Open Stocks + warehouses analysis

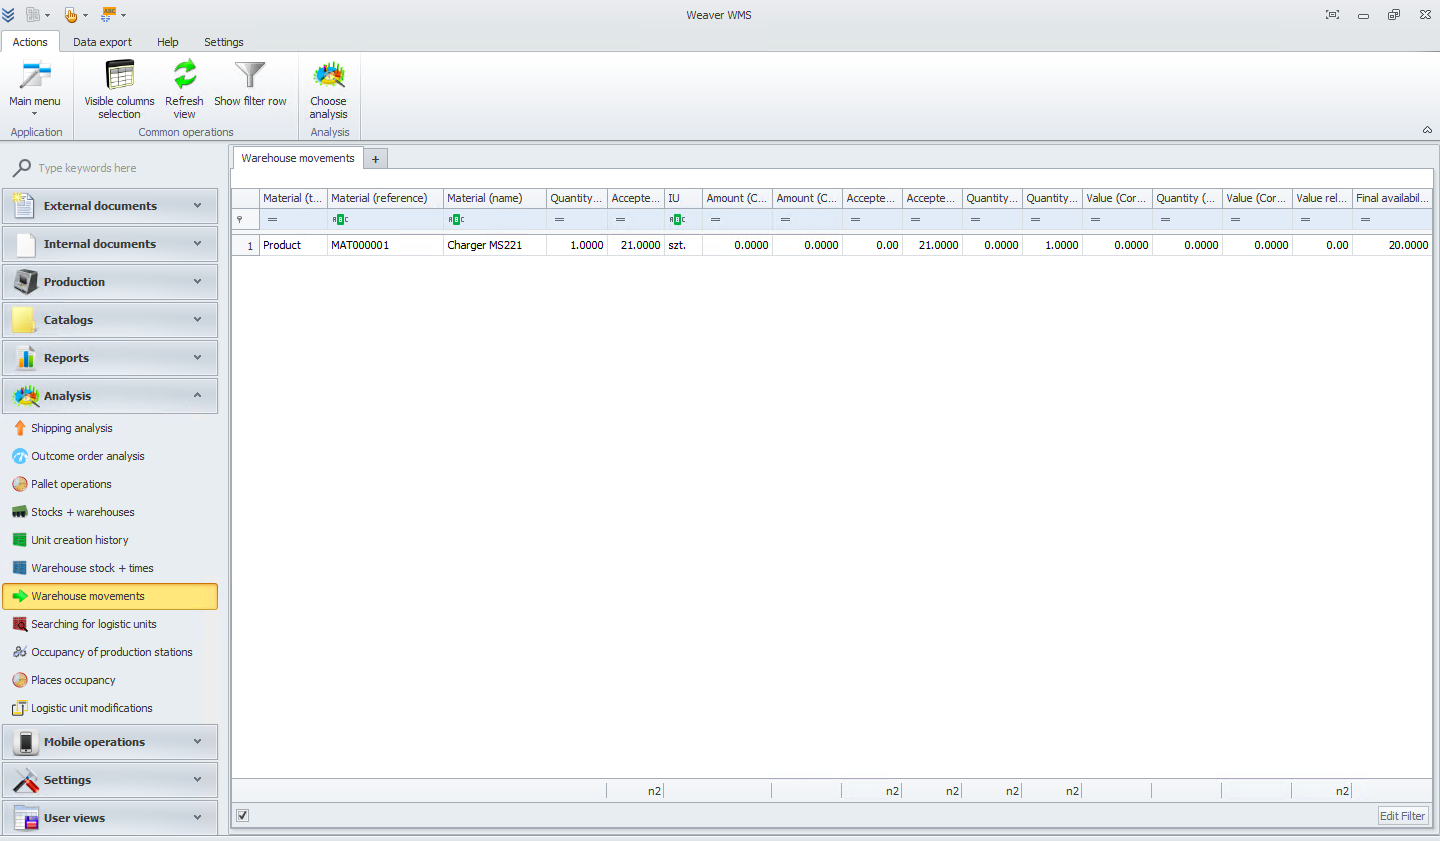coord(82,512)
